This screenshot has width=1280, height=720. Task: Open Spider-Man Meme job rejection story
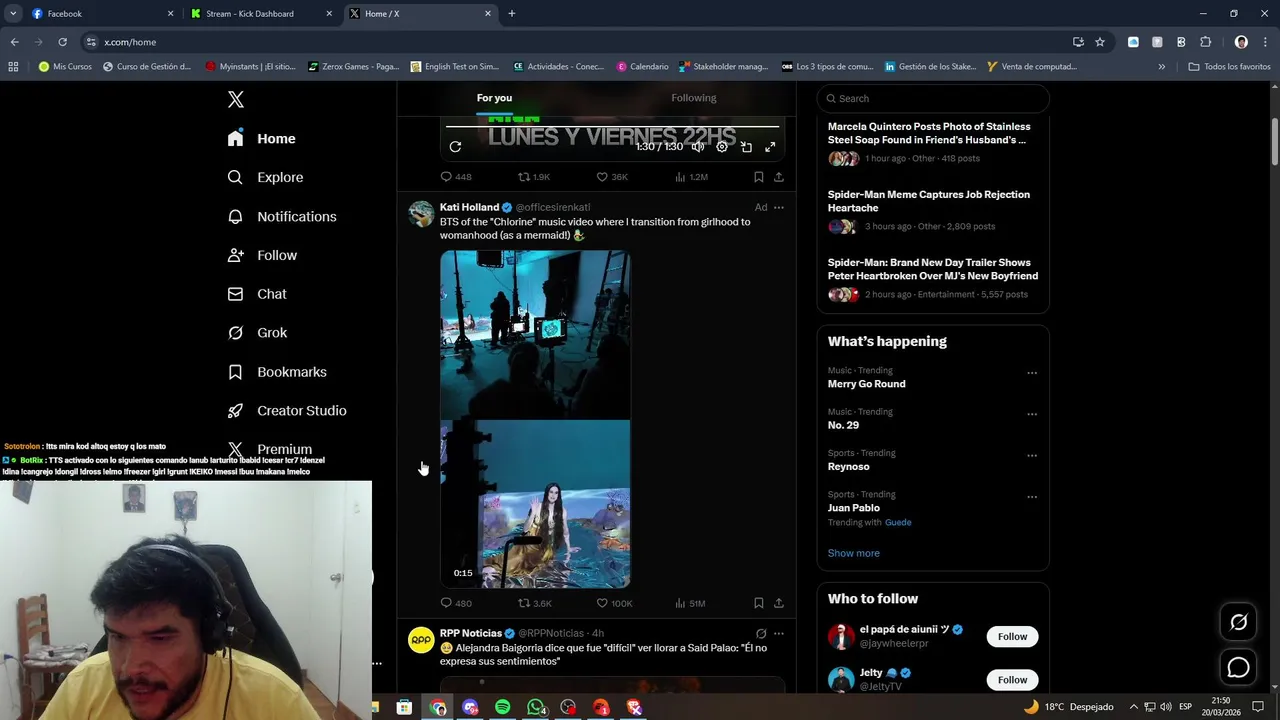point(933,211)
